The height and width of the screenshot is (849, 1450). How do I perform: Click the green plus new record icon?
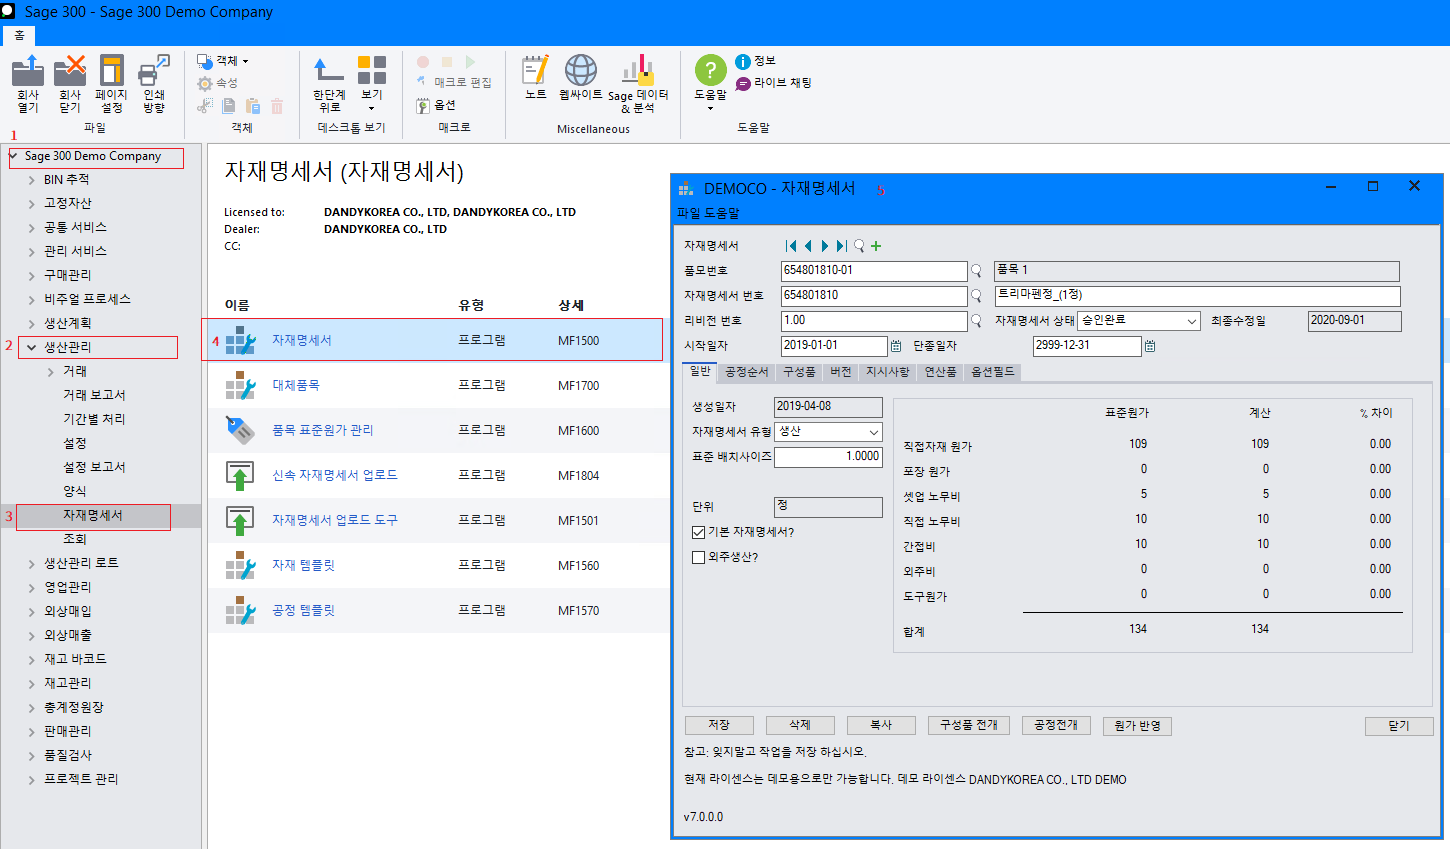point(876,246)
